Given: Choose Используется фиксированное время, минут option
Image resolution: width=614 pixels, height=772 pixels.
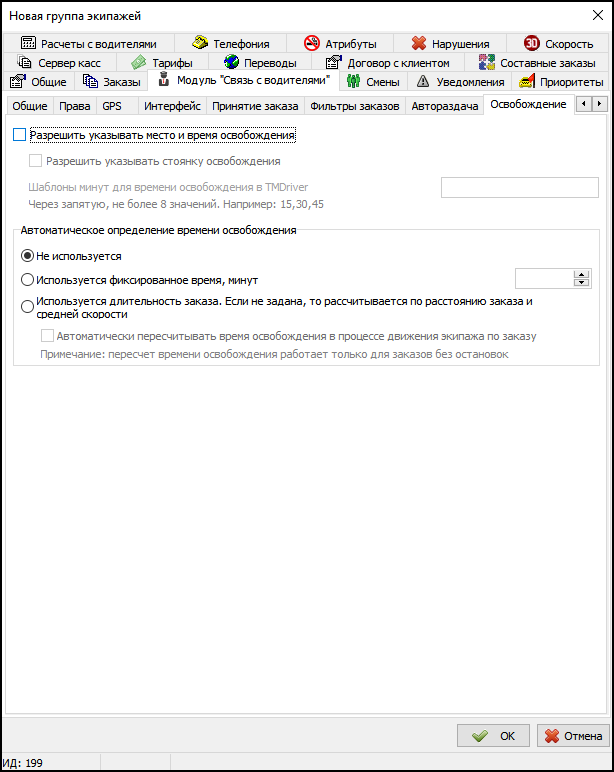Looking at the screenshot, I should pyautogui.click(x=28, y=280).
